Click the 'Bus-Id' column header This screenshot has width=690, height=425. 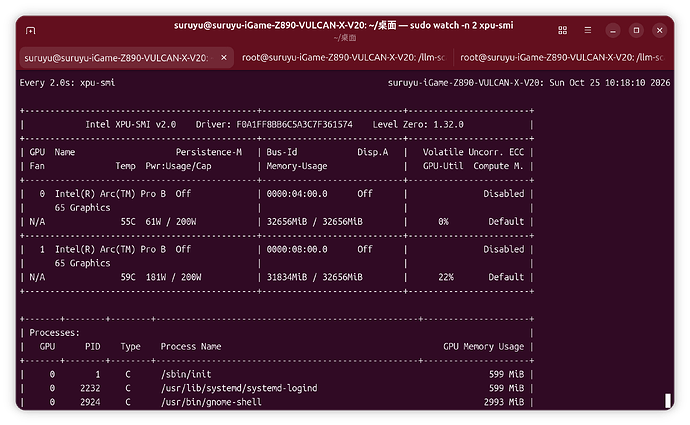coord(282,152)
